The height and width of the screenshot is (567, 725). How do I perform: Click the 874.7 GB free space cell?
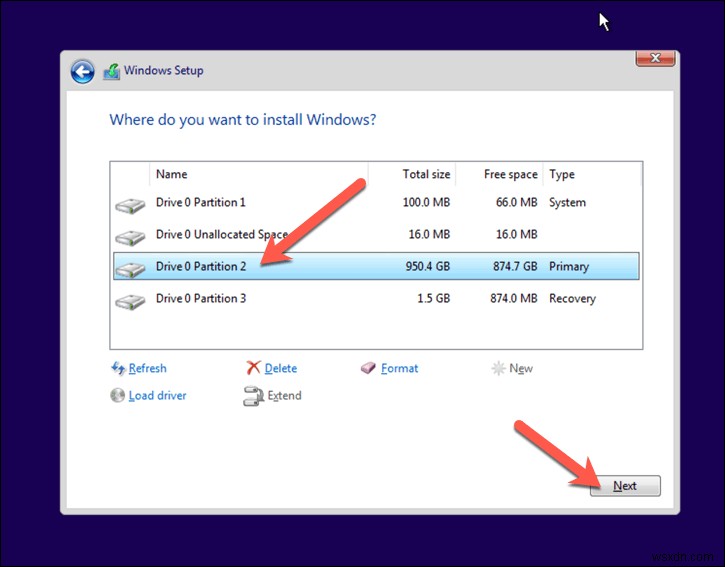(515, 266)
